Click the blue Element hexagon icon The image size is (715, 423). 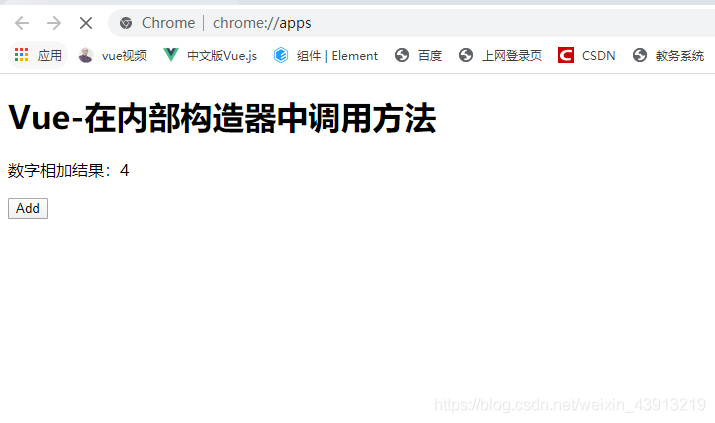point(281,55)
